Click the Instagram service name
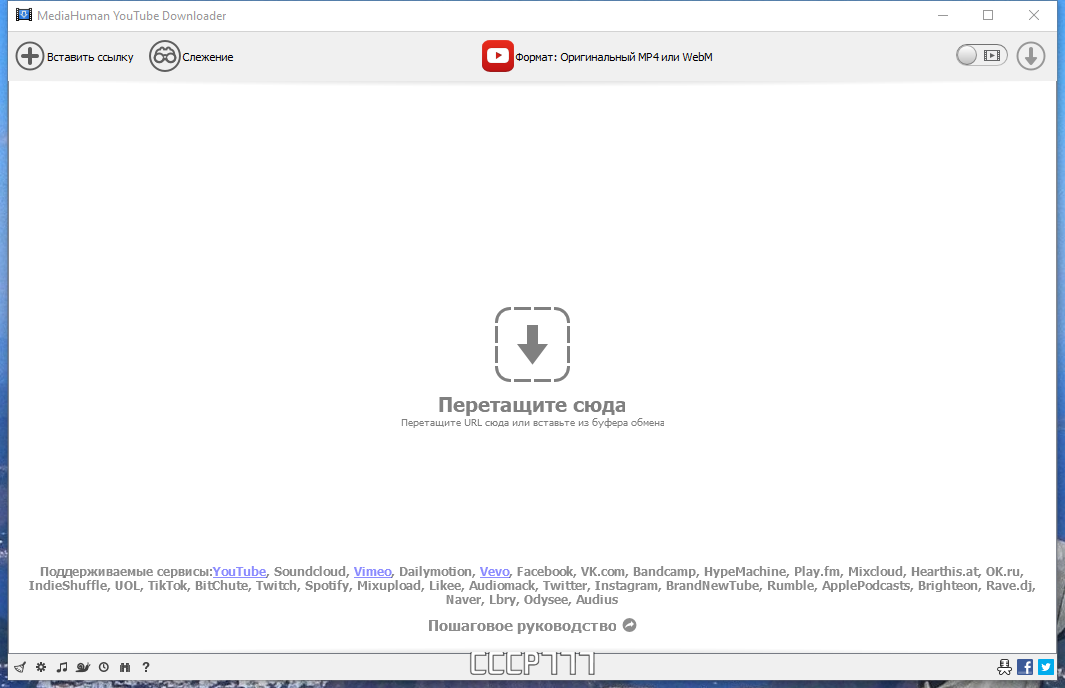This screenshot has width=1065, height=688. 626,585
